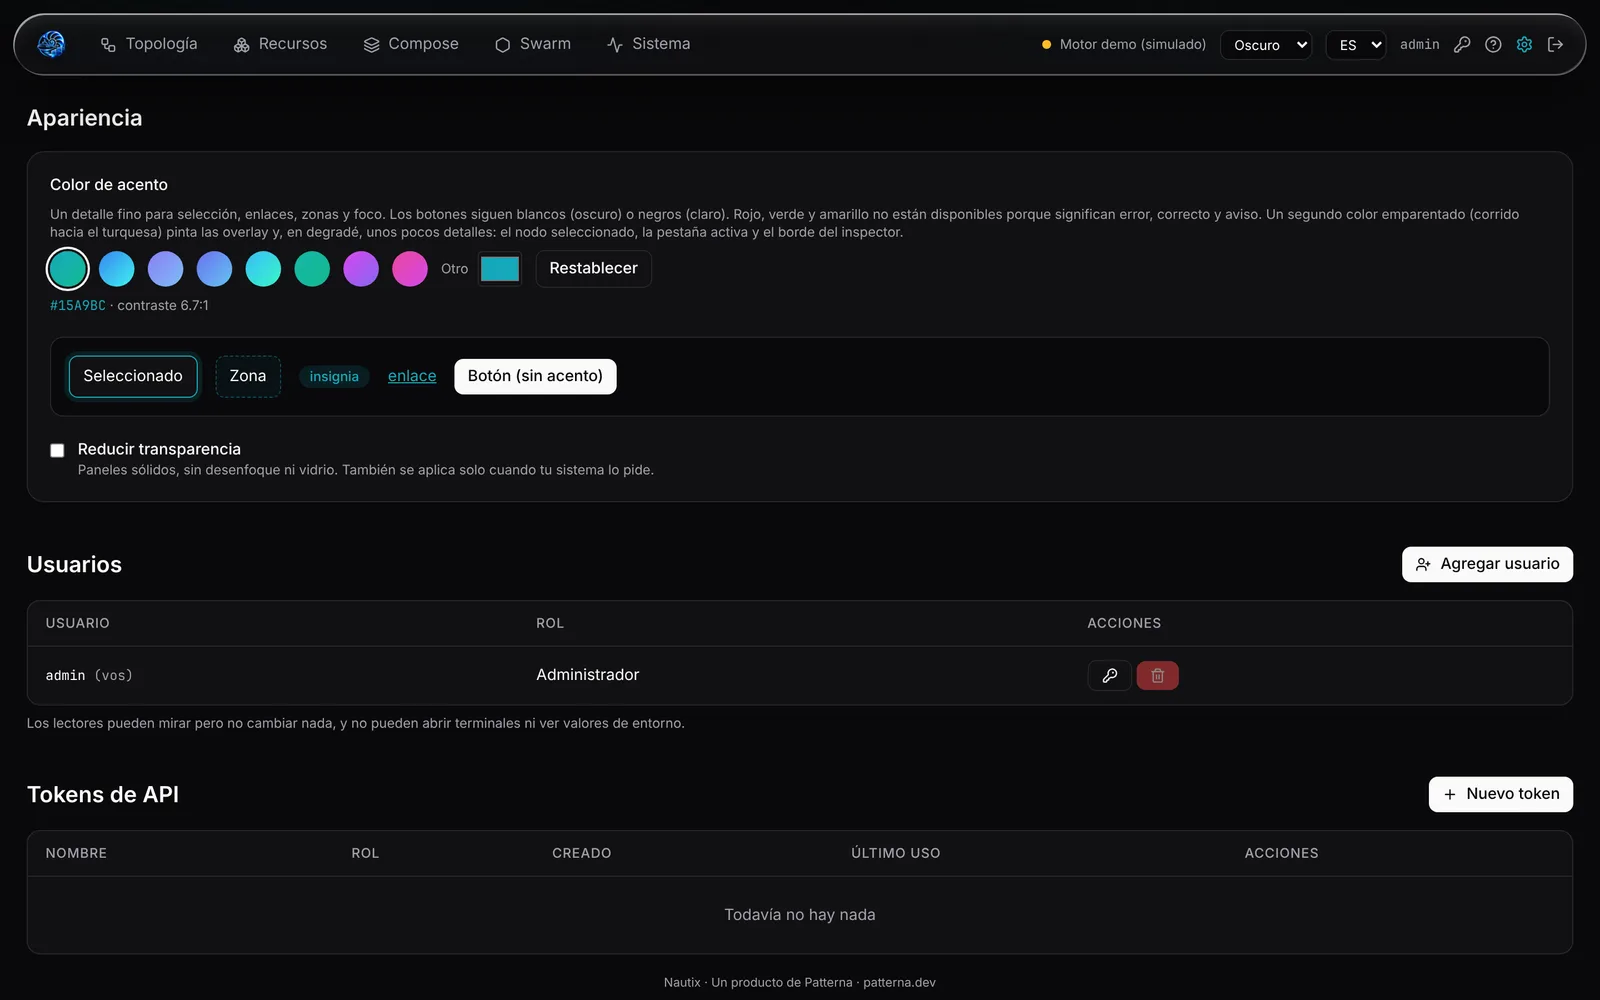Change password key icon in admin row

tap(1109, 676)
